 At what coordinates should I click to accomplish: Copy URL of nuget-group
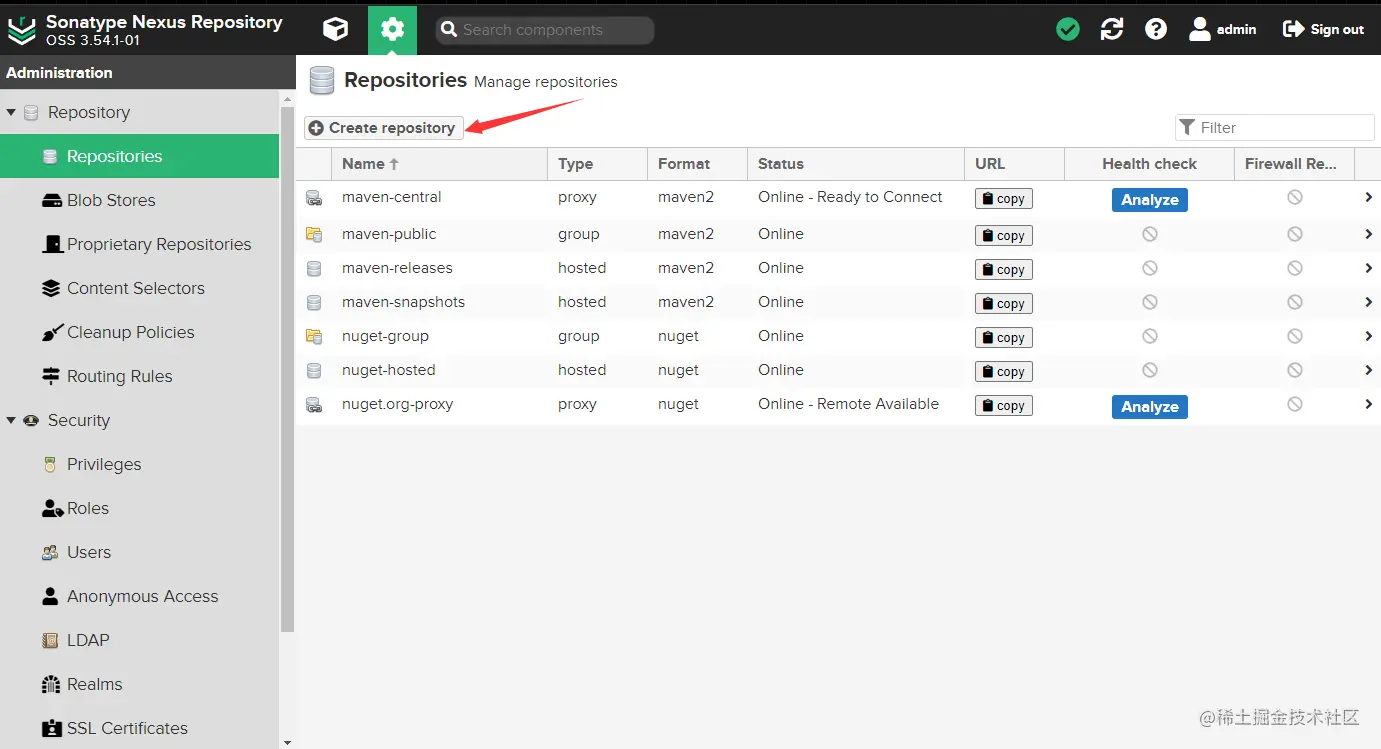point(1004,338)
